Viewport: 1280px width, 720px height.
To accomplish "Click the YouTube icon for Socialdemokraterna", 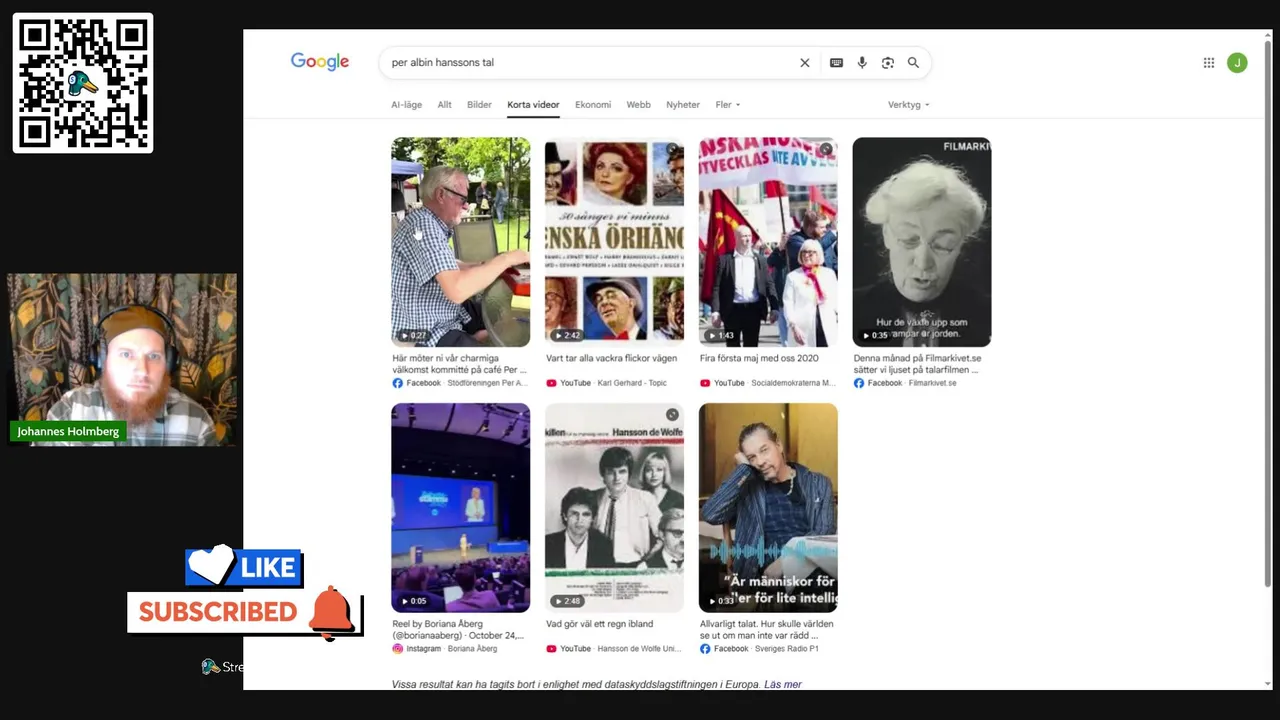I will [705, 383].
